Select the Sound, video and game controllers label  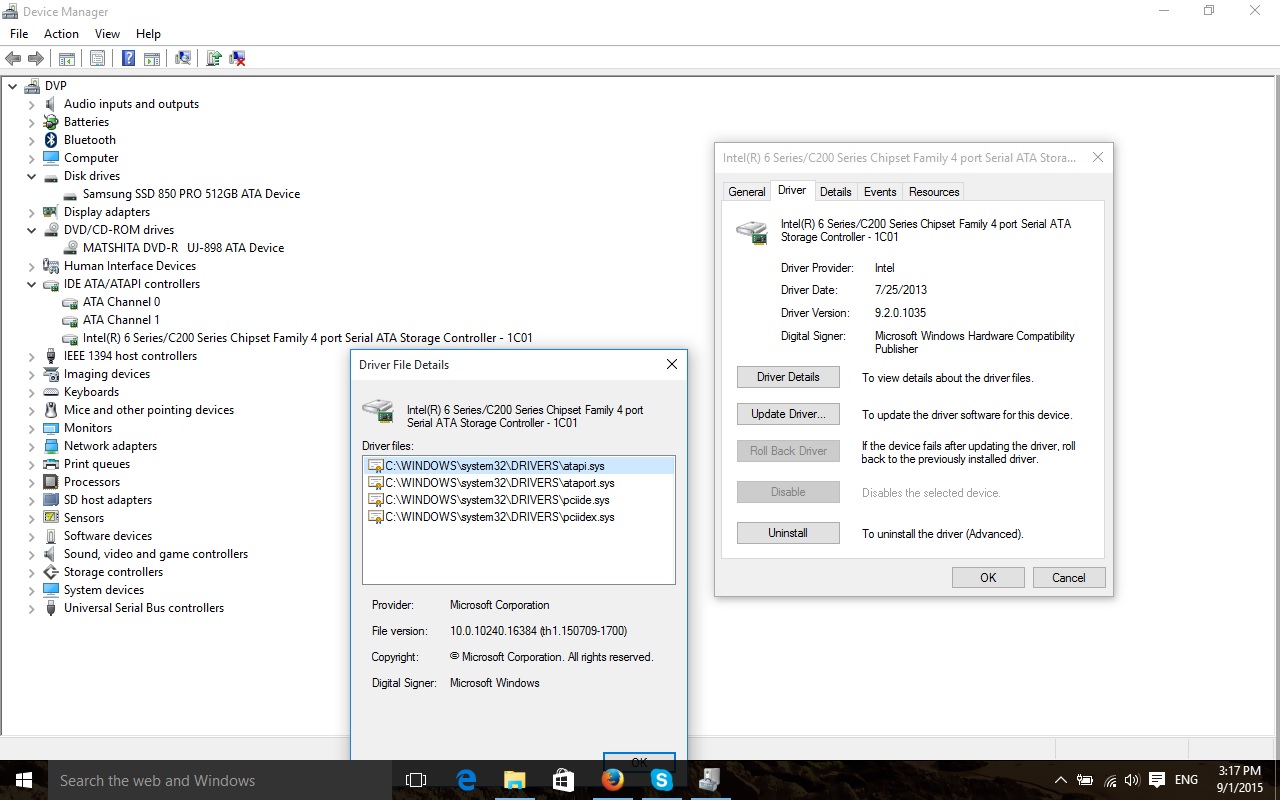tap(156, 554)
